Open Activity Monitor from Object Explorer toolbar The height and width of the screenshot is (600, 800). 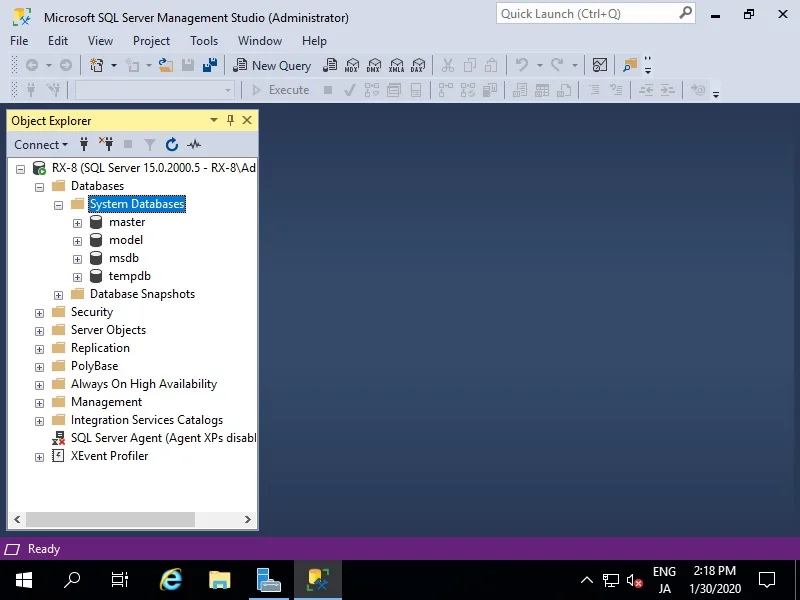click(x=194, y=144)
